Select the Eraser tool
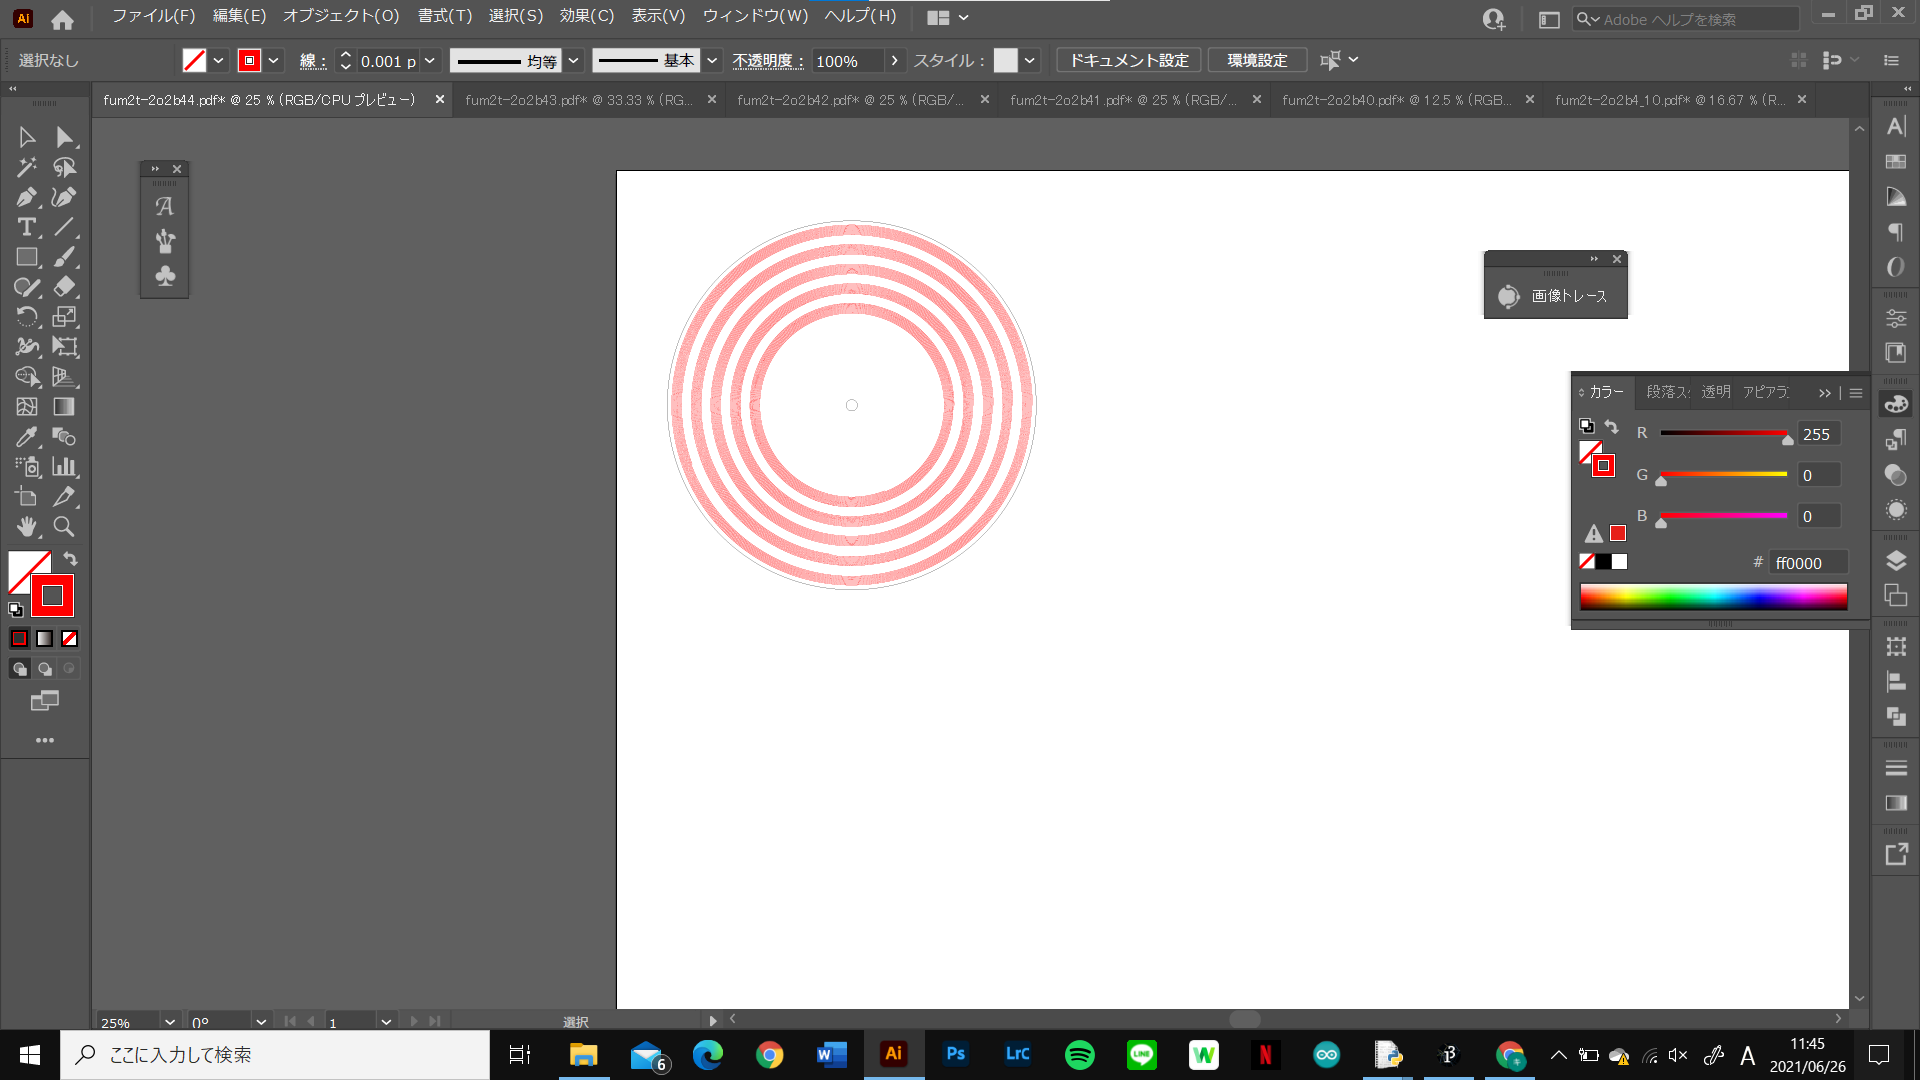This screenshot has height=1080, width=1920. pos(64,287)
